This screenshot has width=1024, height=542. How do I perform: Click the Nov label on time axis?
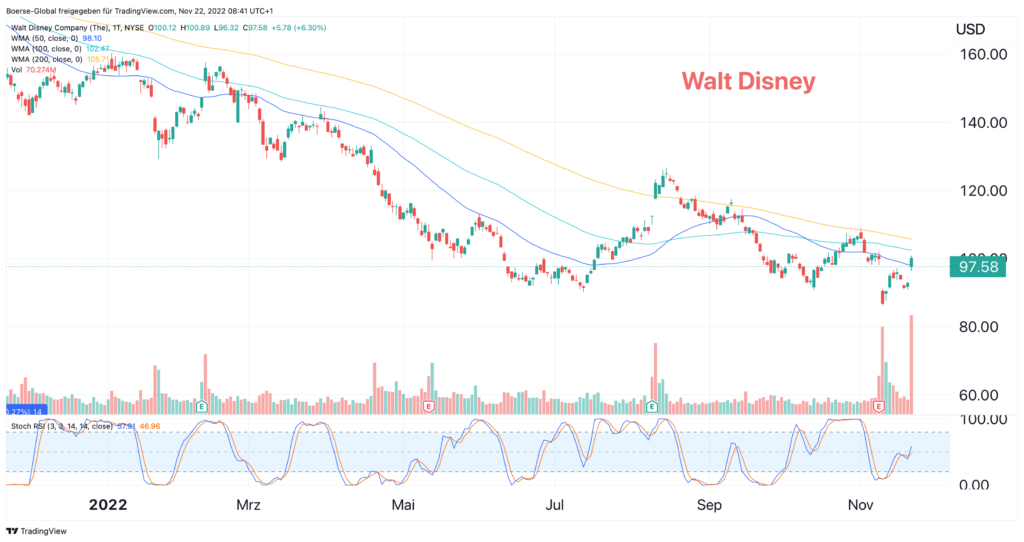click(x=861, y=505)
